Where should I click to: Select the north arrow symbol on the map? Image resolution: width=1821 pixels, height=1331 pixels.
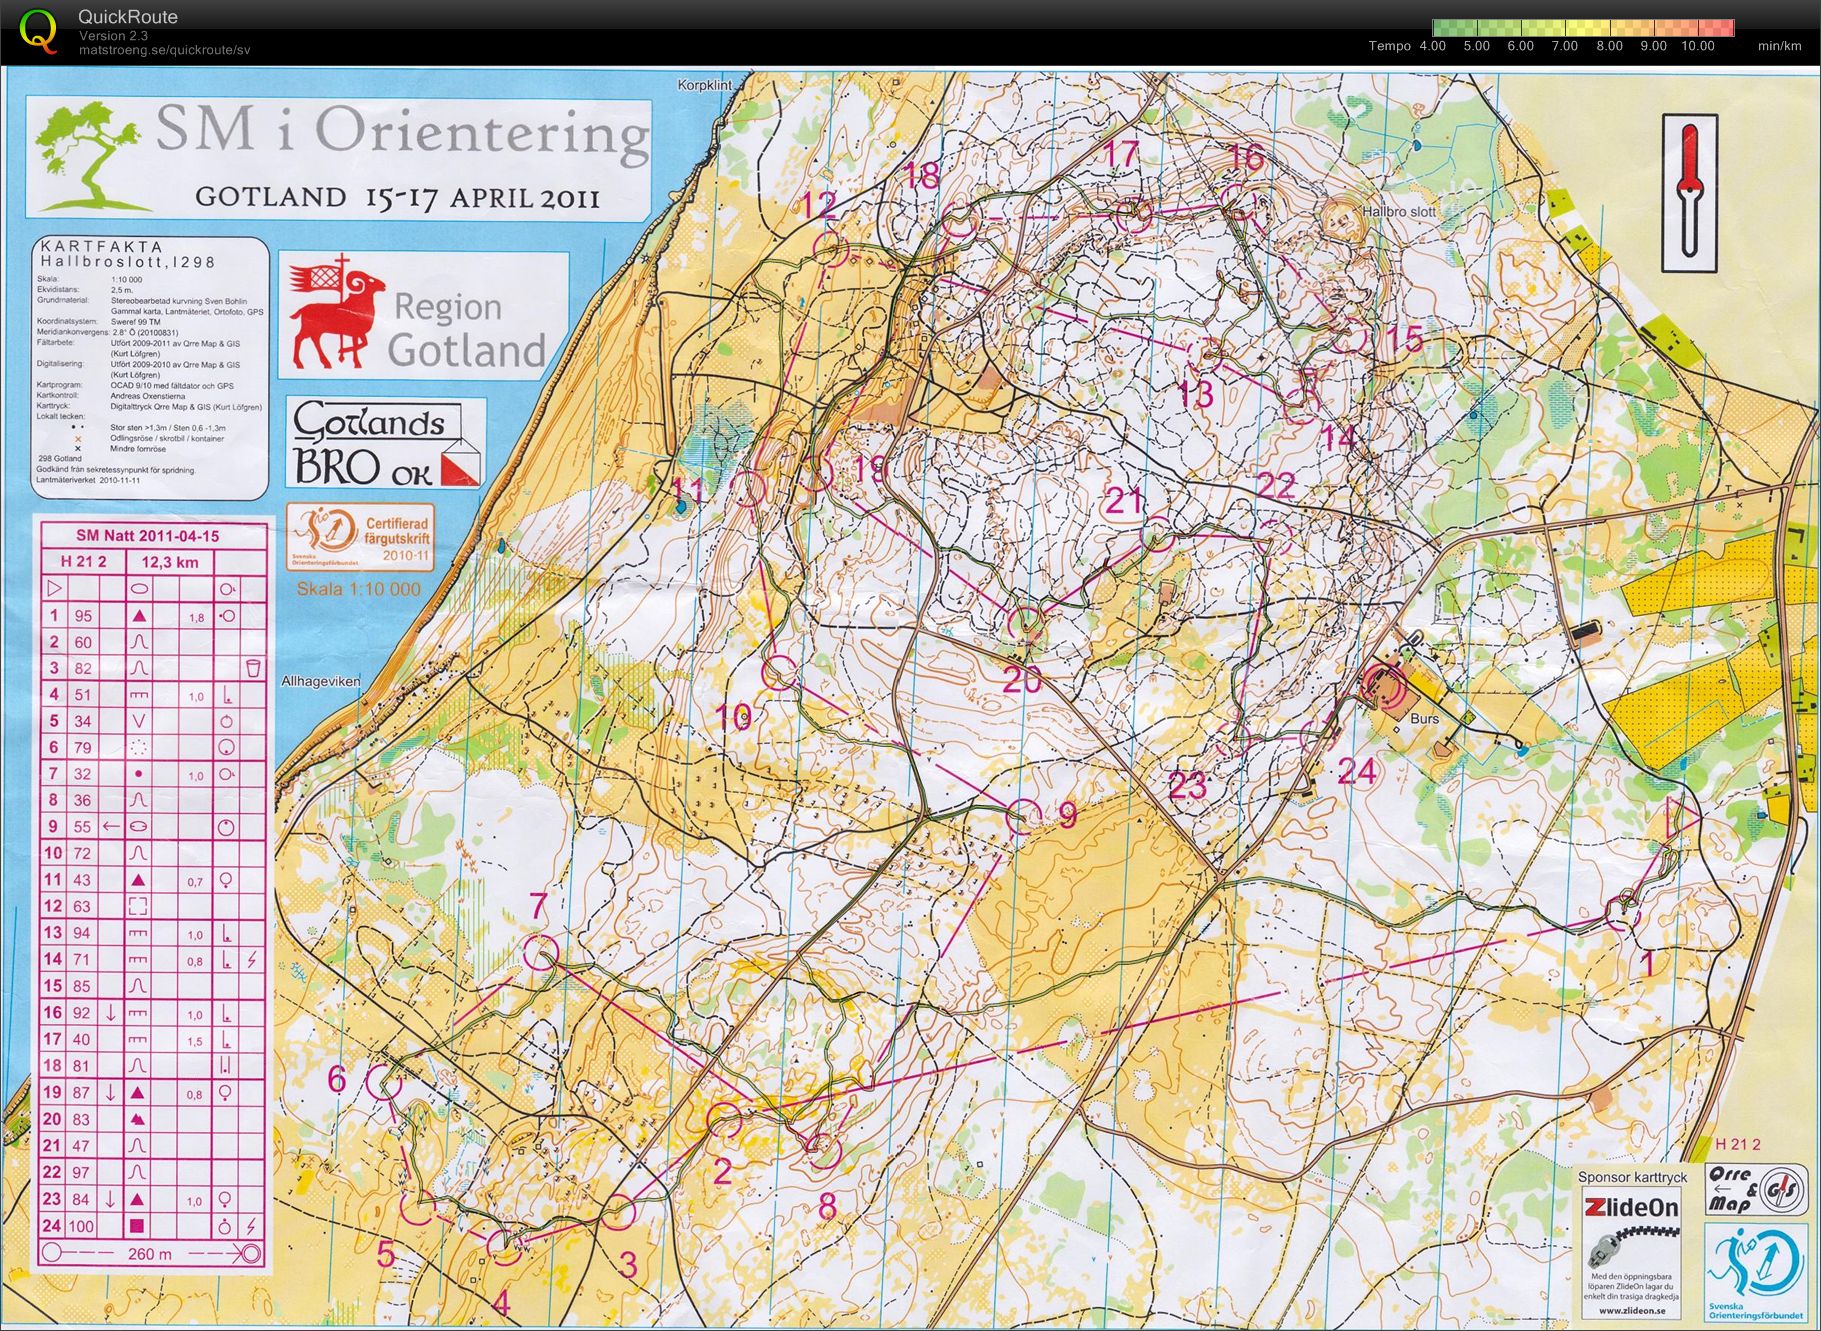1690,192
